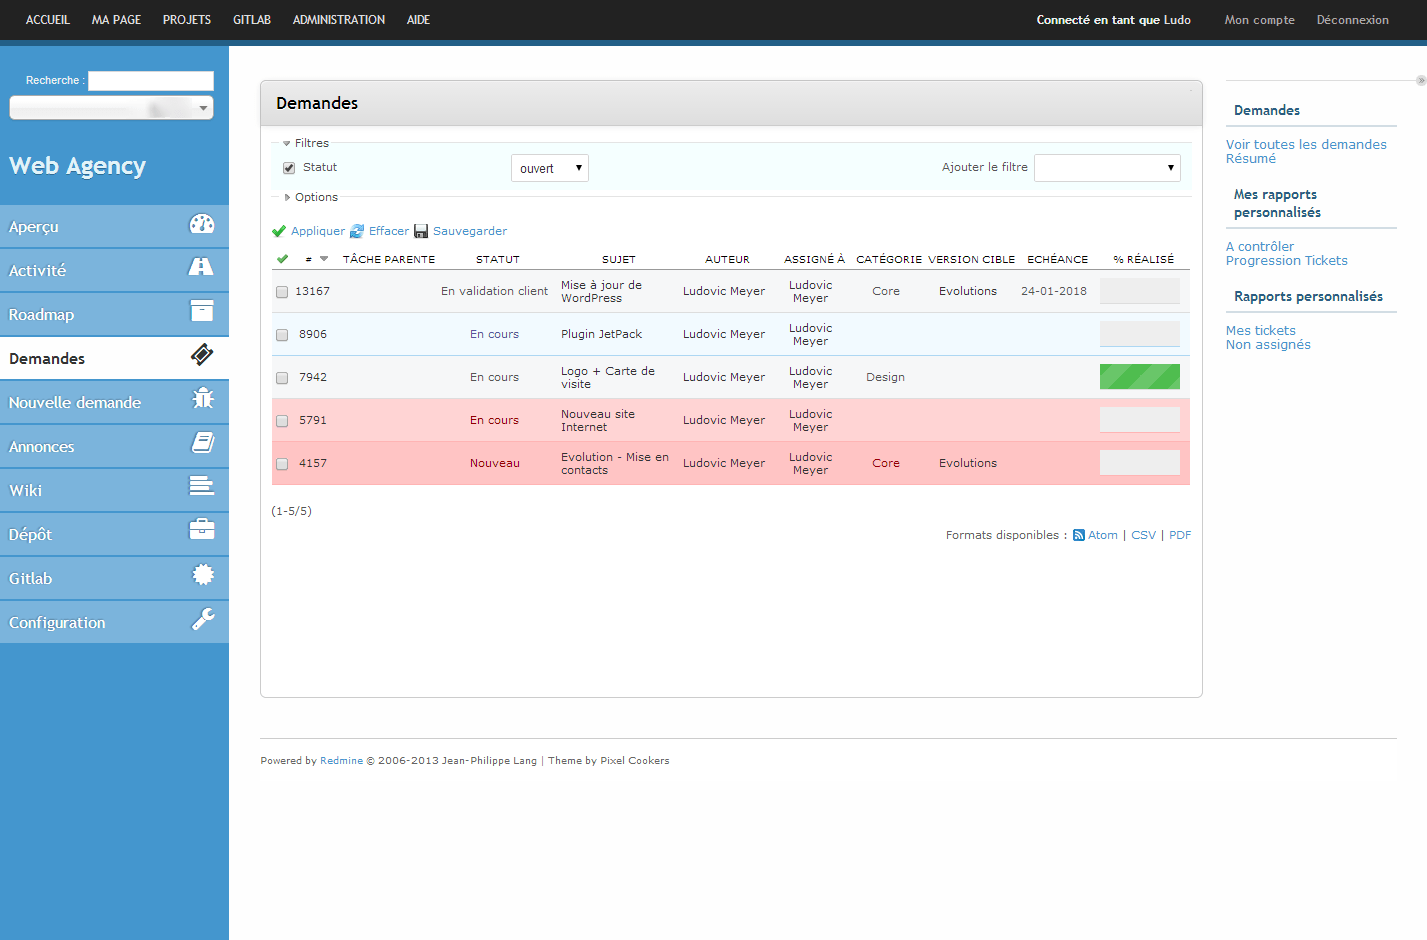Tick the checkbox for issue 7942
The height and width of the screenshot is (940, 1427).
(x=282, y=378)
